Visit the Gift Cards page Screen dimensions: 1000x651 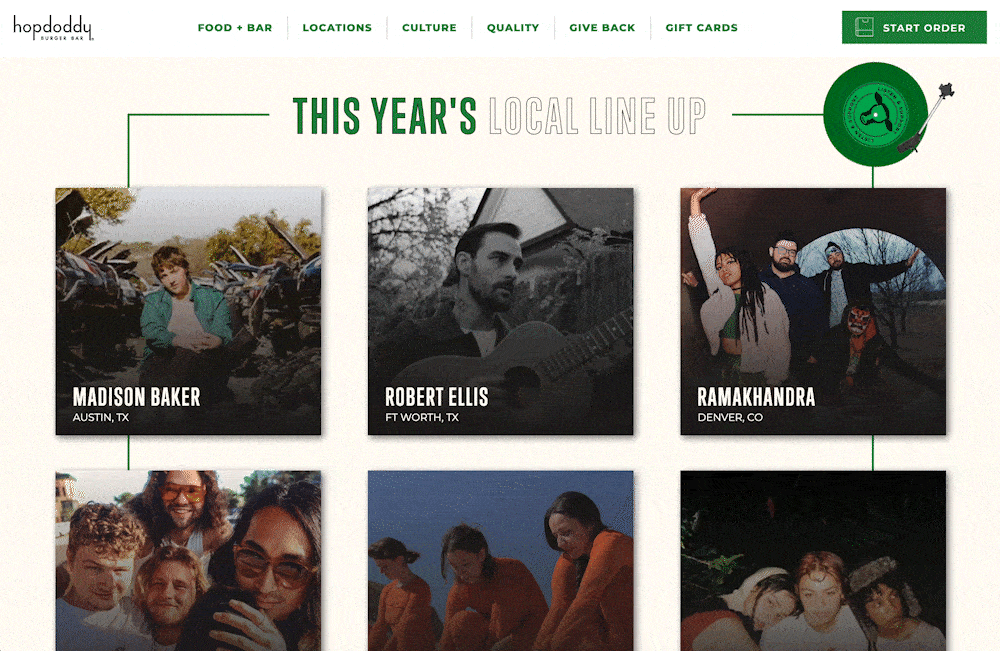click(x=702, y=27)
